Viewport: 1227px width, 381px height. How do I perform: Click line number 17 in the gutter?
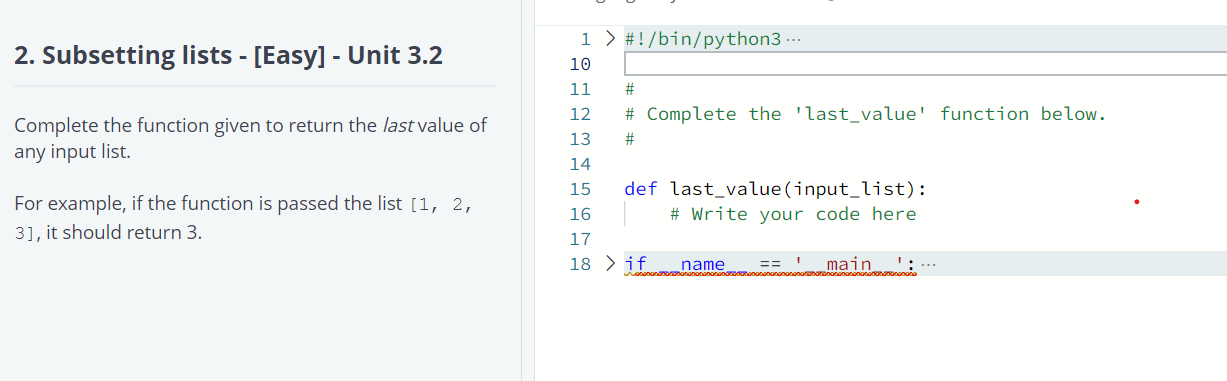[580, 239]
